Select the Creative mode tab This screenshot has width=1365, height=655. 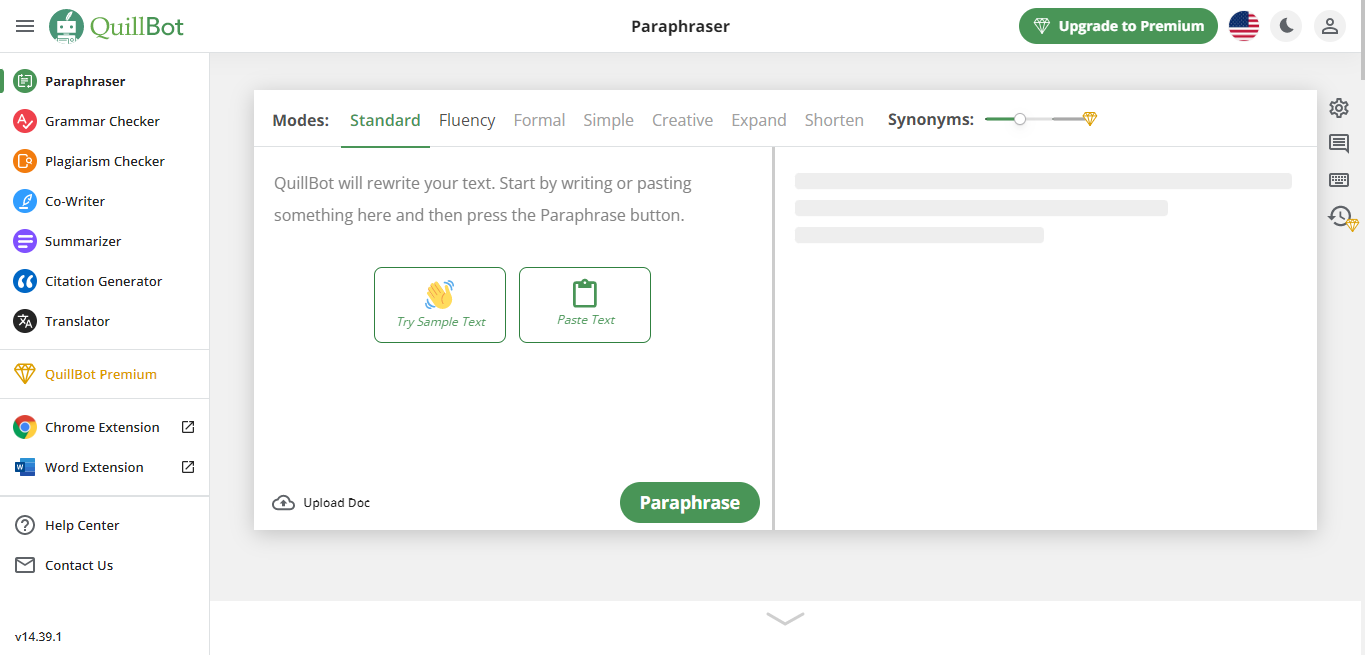point(682,120)
